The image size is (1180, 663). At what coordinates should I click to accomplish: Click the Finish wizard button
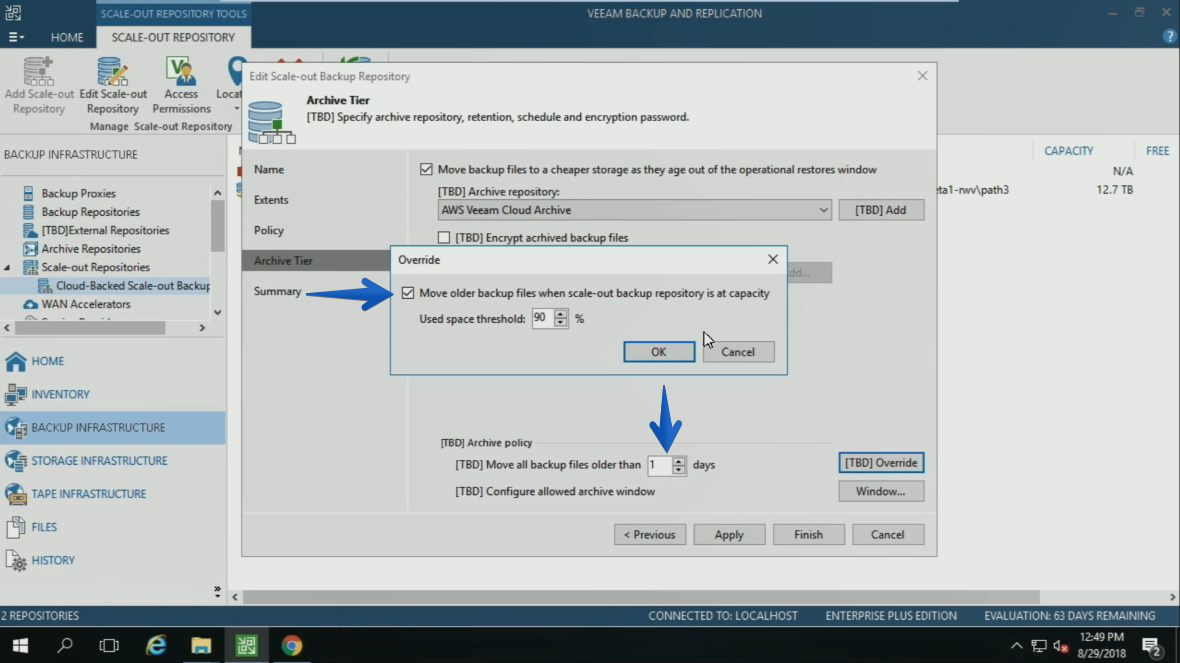[808, 534]
